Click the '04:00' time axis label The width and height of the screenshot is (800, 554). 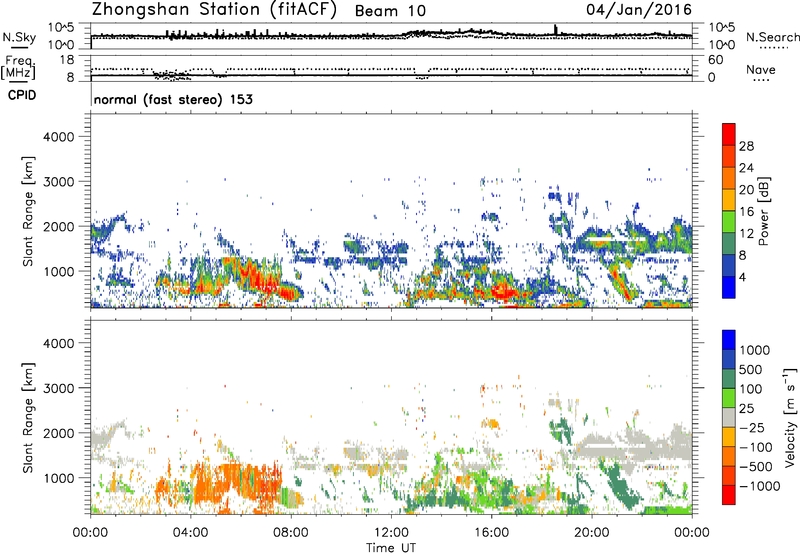click(190, 533)
